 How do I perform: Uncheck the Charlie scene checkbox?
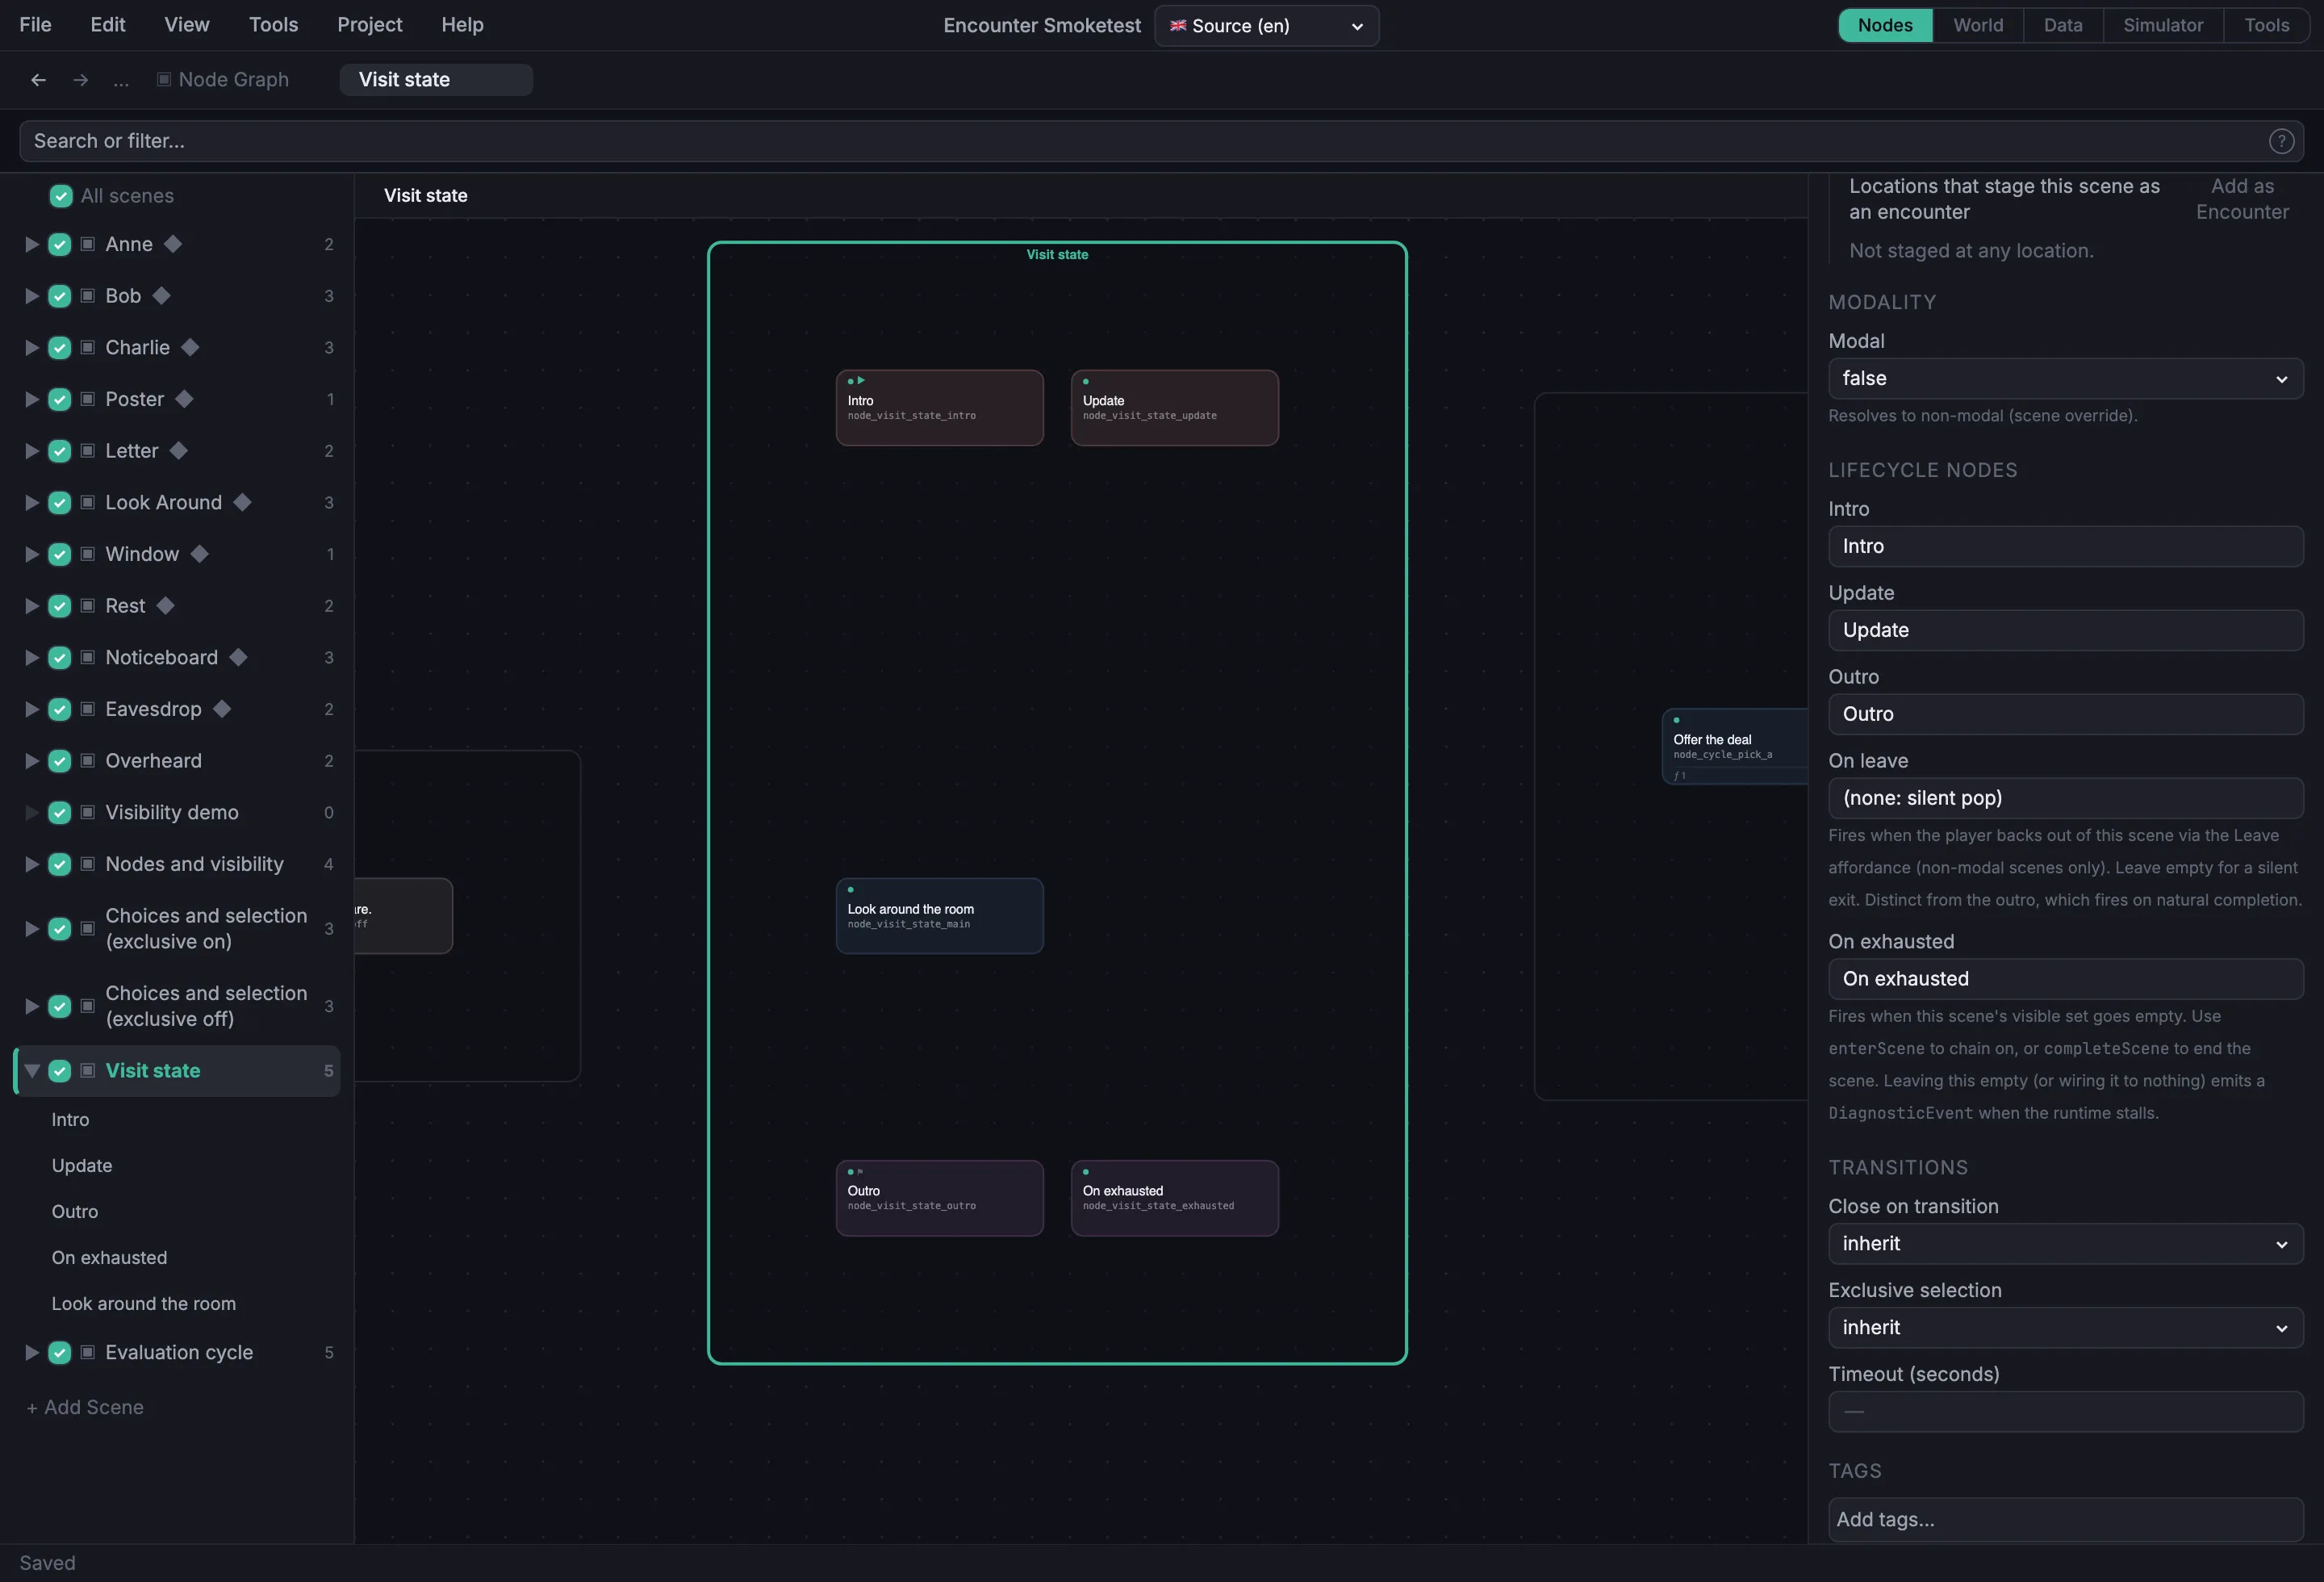tap(60, 348)
